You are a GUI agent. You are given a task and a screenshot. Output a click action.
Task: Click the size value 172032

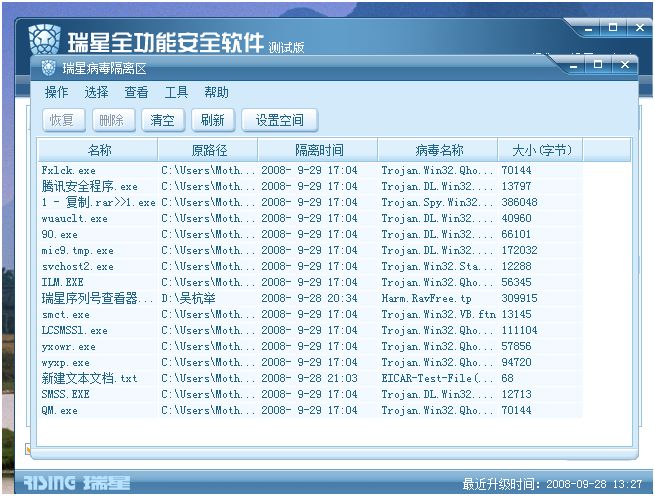(x=519, y=250)
